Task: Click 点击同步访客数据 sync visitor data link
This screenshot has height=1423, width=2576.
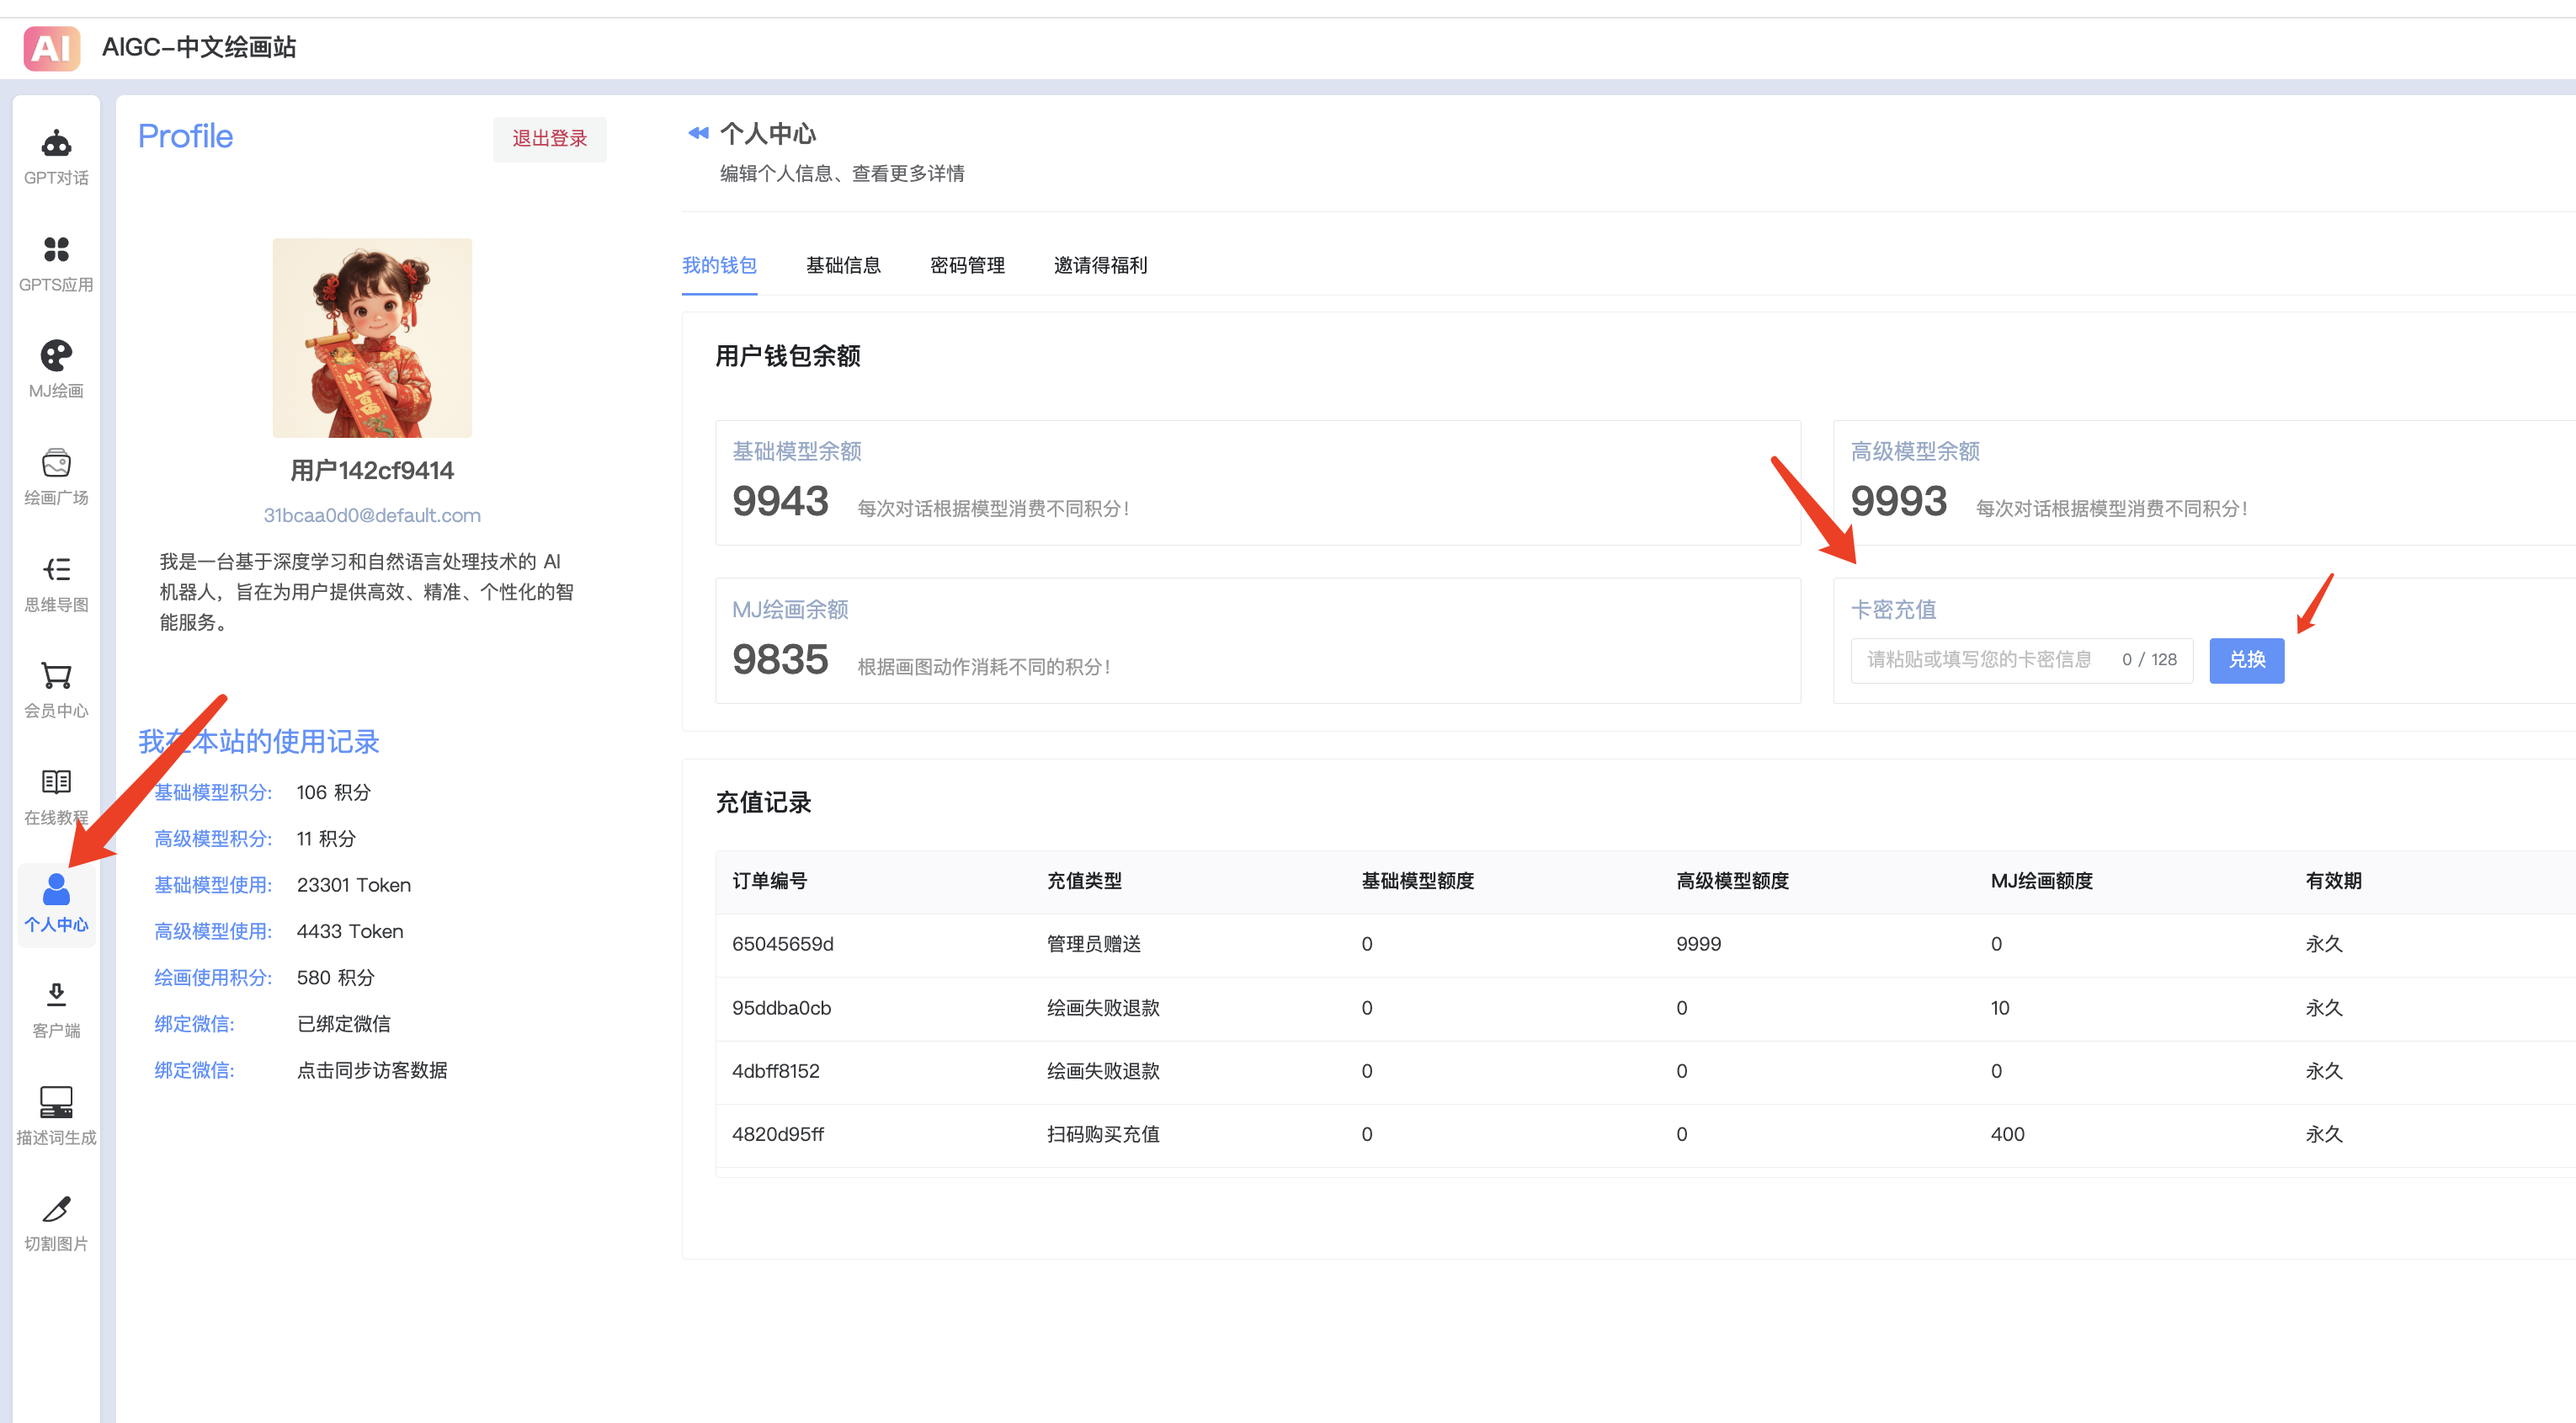Action: point(373,1065)
